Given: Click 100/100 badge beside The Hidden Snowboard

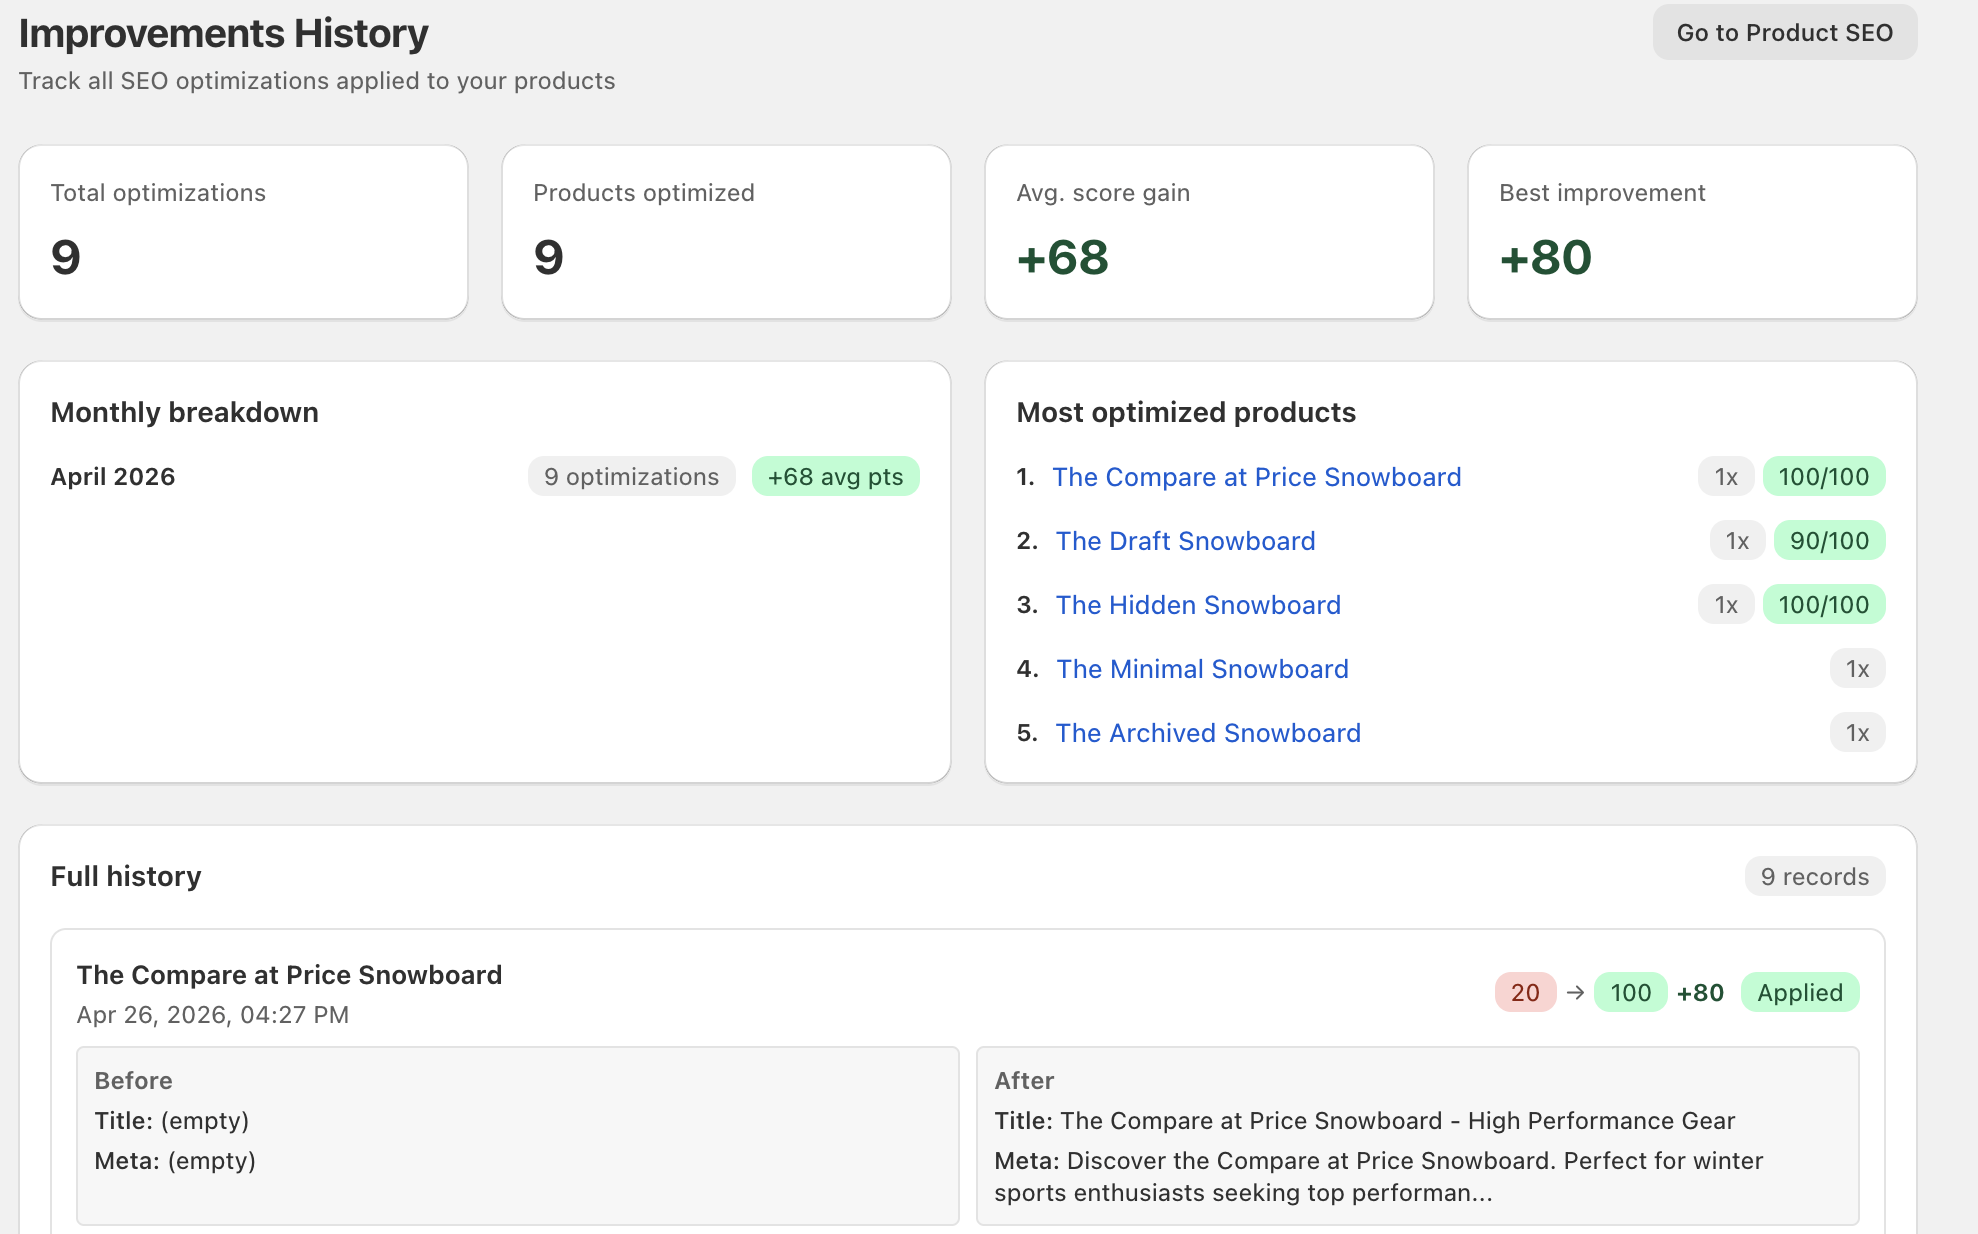Looking at the screenshot, I should click(x=1823, y=605).
